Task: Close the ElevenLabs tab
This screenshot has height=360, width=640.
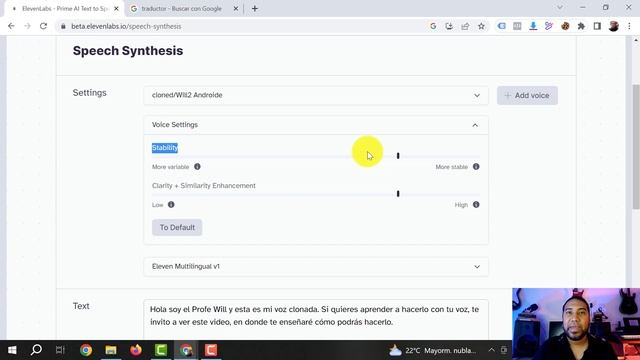Action: [116, 9]
